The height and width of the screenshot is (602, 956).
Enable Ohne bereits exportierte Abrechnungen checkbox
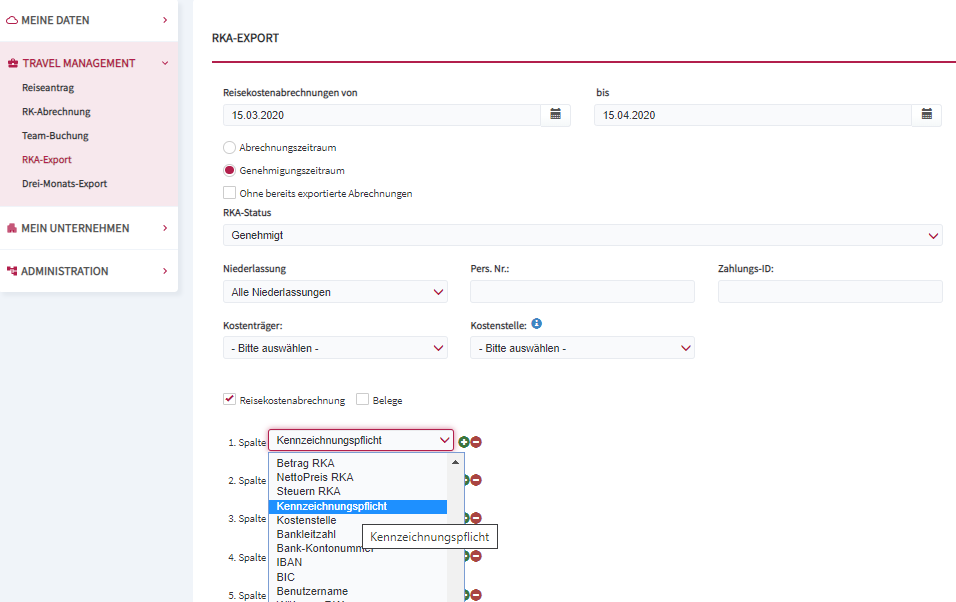coord(229,193)
